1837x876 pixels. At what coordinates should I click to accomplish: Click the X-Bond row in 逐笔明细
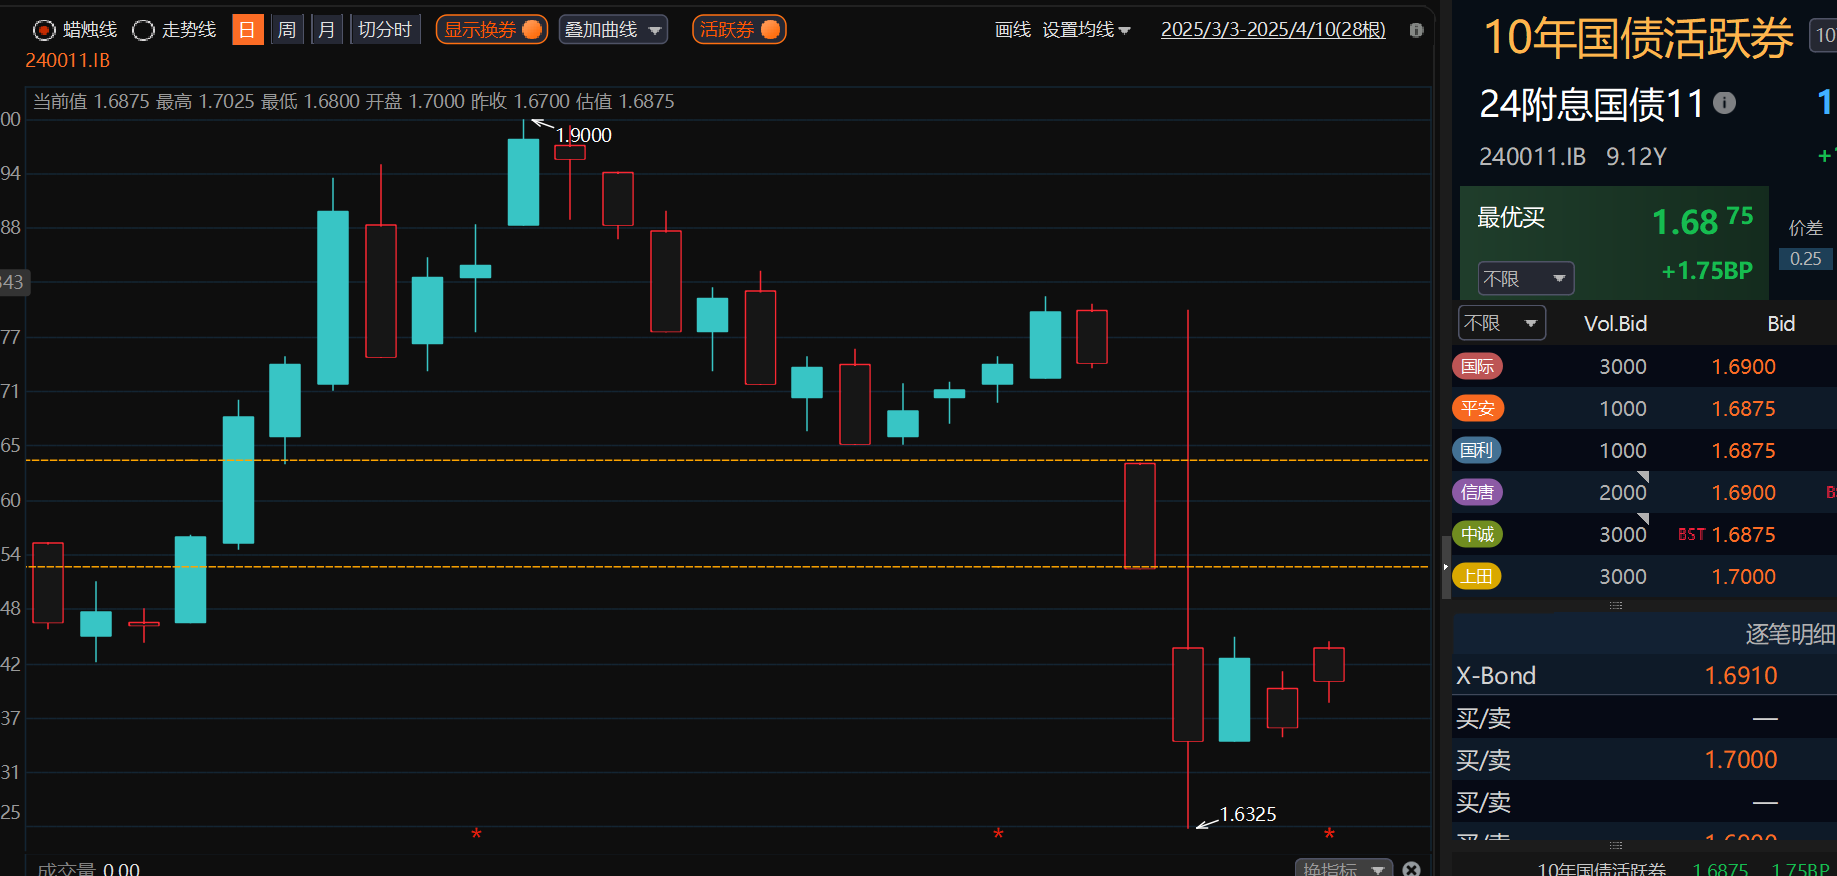point(1644,676)
